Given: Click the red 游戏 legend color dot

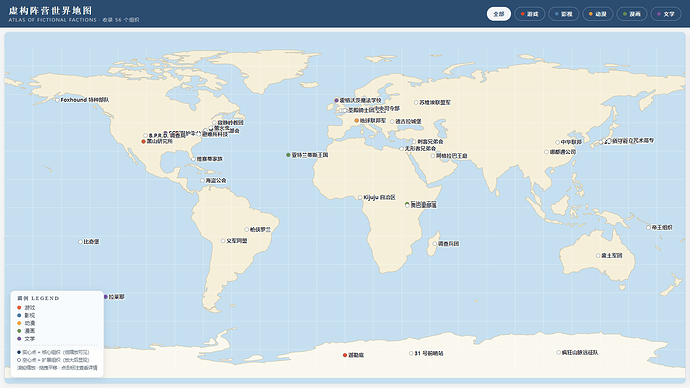Looking at the screenshot, I should (19, 307).
